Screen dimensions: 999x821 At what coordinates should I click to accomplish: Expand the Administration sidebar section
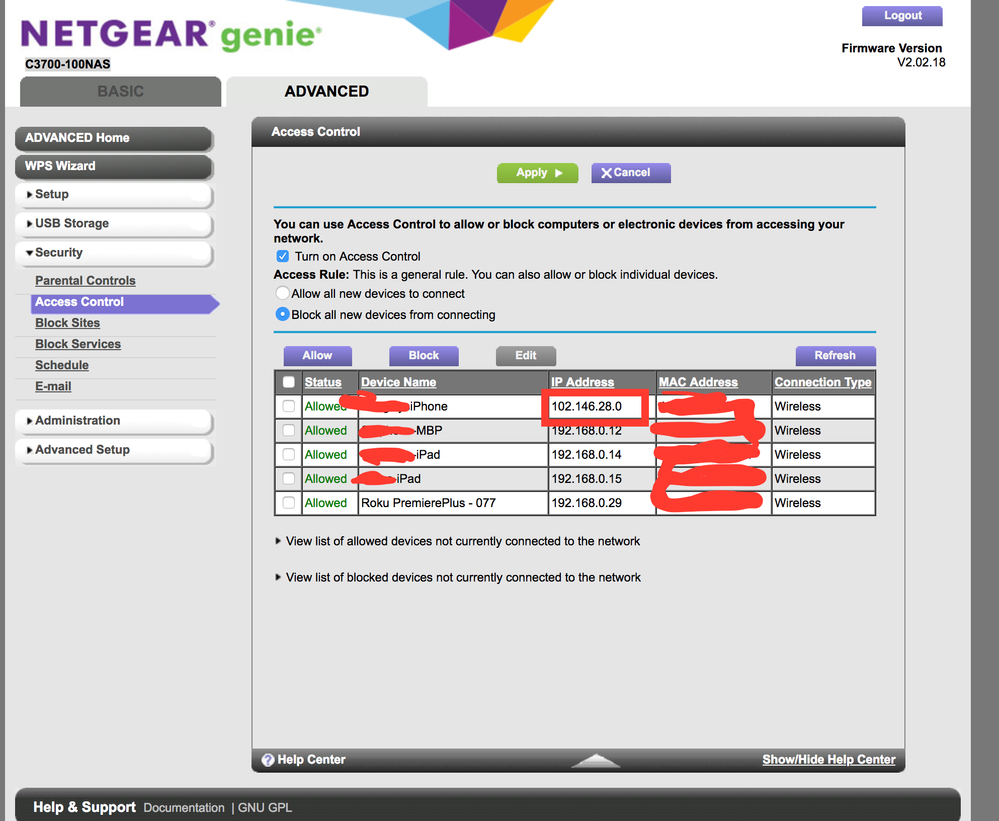tap(113, 421)
